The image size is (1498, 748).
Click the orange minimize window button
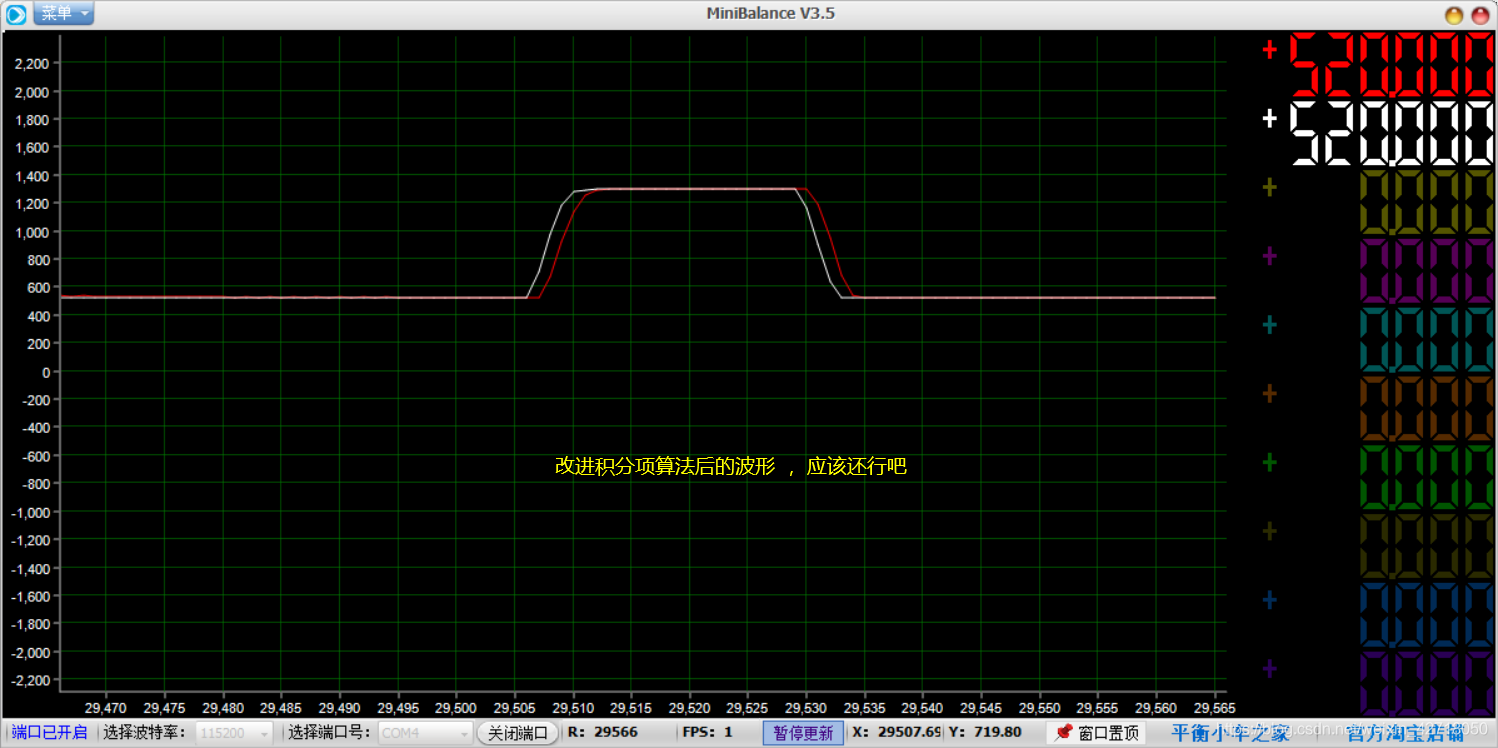click(x=1455, y=15)
